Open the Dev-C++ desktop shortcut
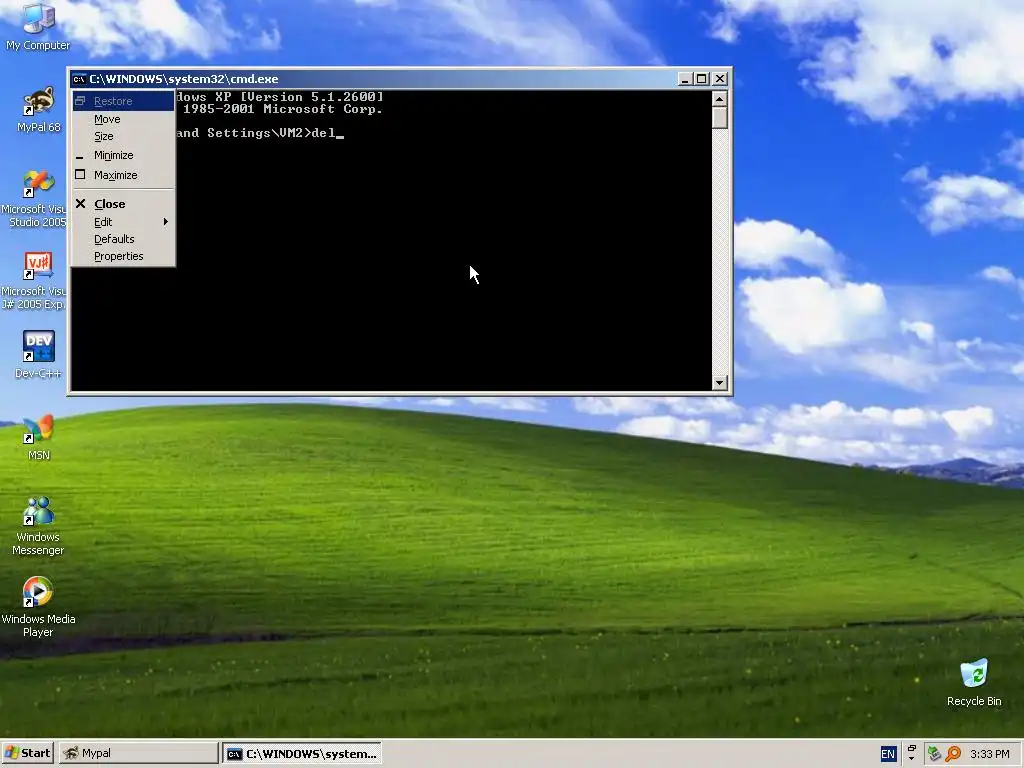The height and width of the screenshot is (768, 1024). (x=38, y=355)
